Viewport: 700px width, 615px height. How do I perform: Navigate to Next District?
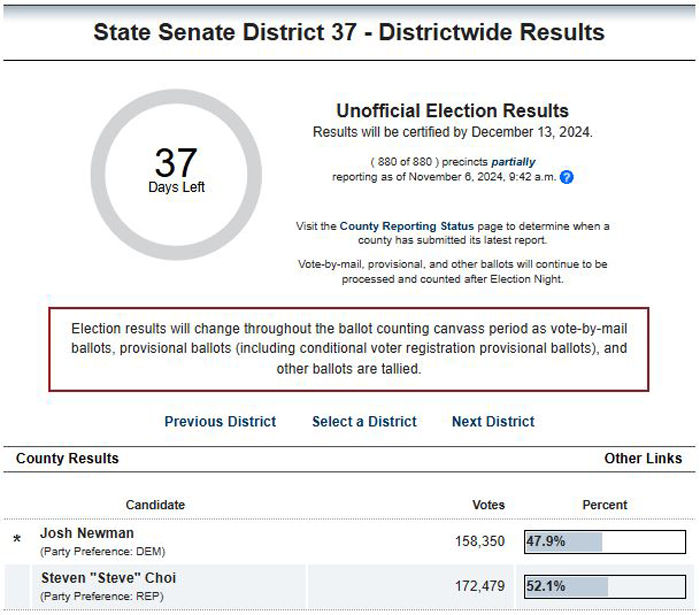[493, 421]
